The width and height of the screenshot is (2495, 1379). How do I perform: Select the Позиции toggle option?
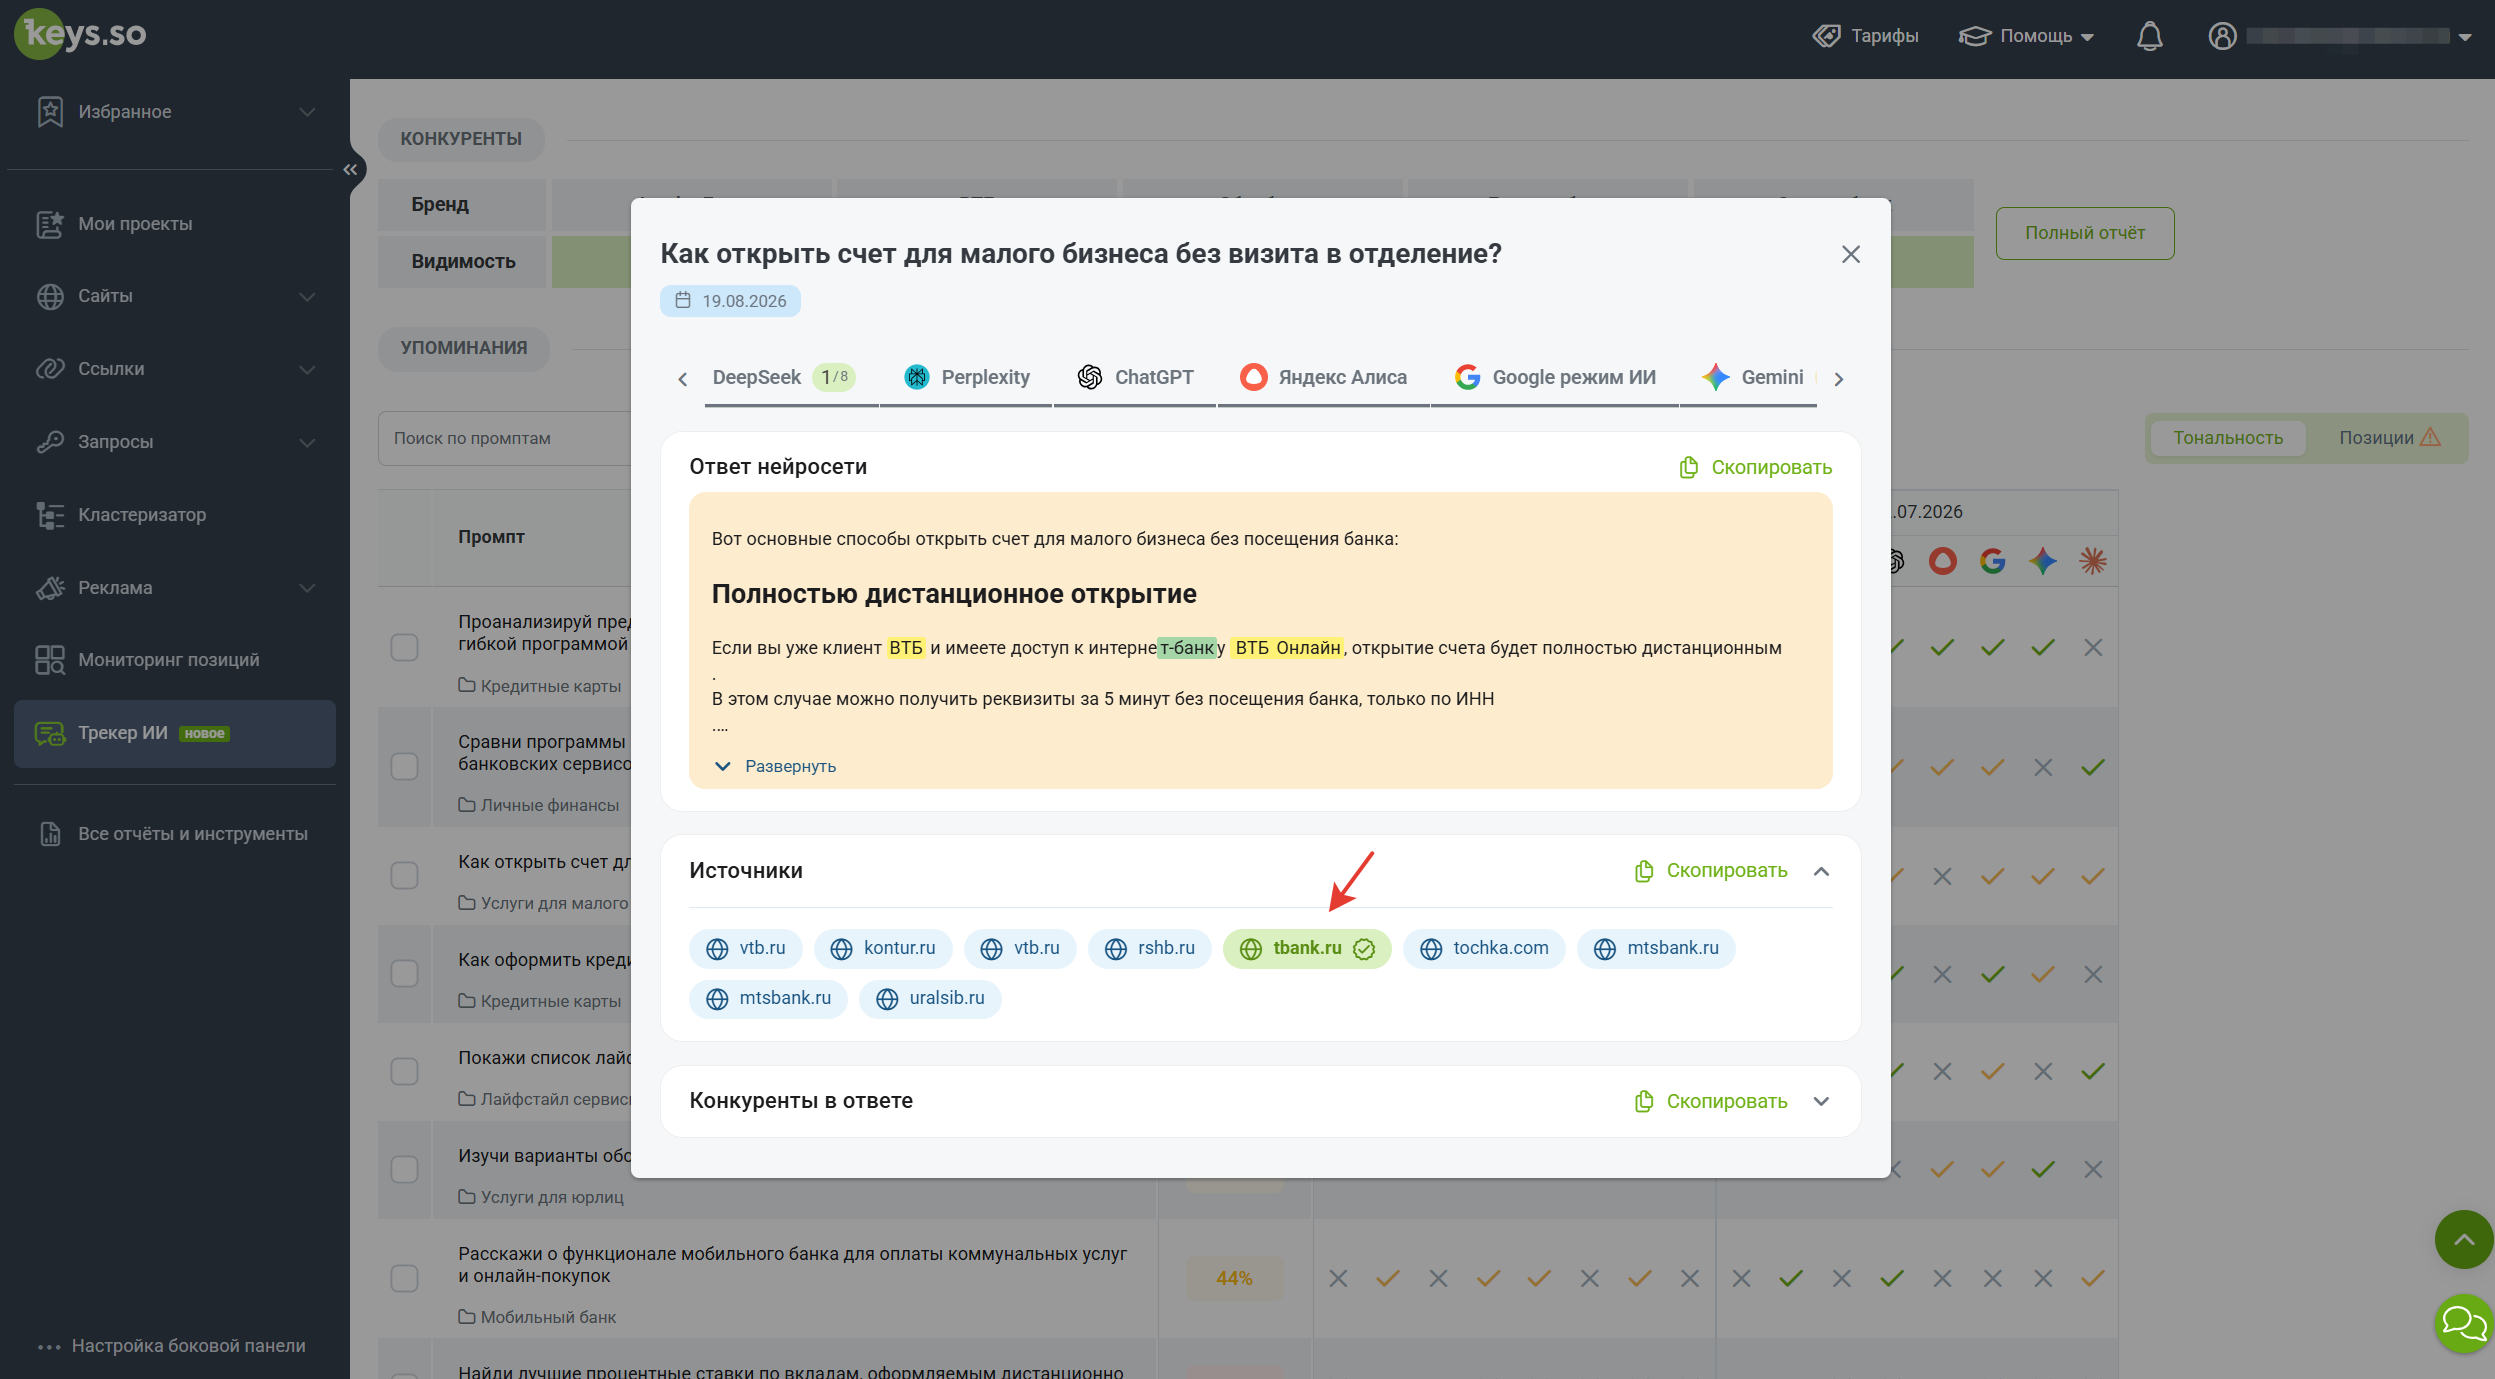point(2389,438)
